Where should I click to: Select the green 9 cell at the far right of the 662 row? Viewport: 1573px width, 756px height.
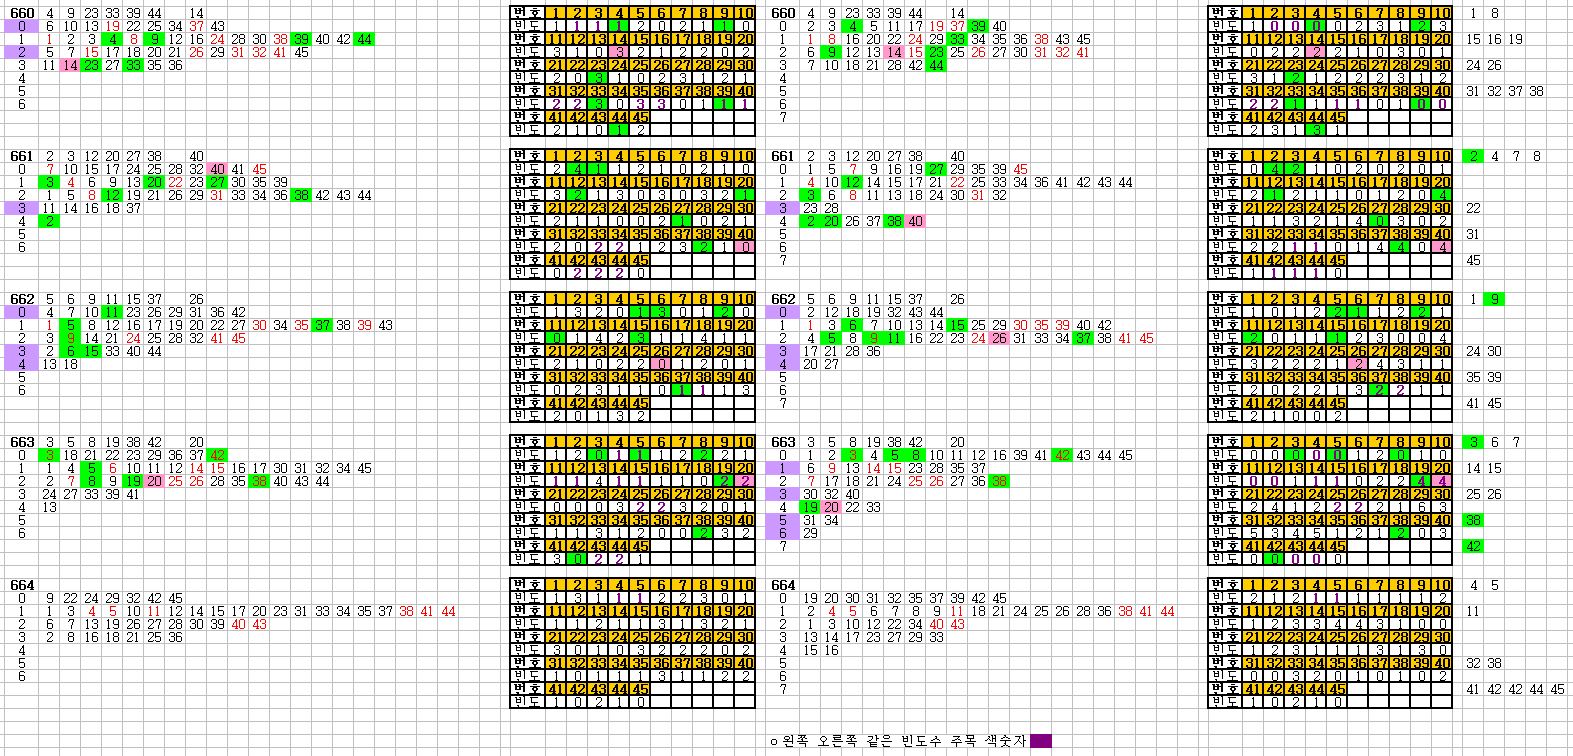(1493, 299)
